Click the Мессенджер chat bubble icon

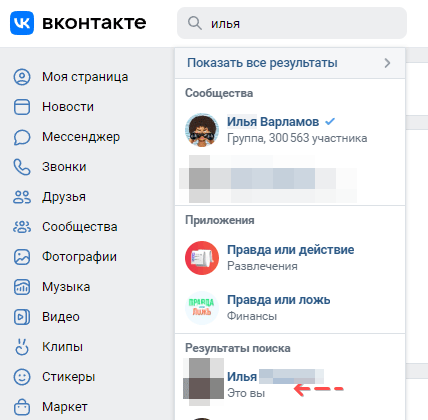pyautogui.click(x=22, y=137)
